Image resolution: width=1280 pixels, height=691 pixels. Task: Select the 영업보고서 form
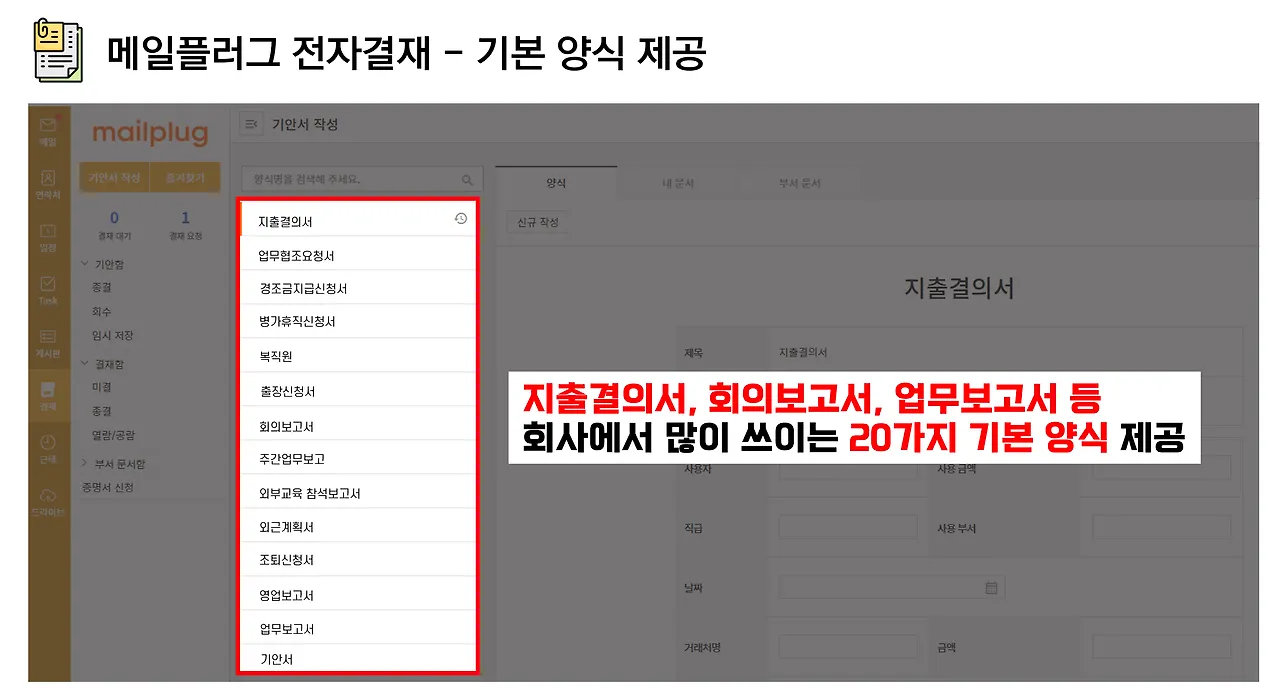358,595
